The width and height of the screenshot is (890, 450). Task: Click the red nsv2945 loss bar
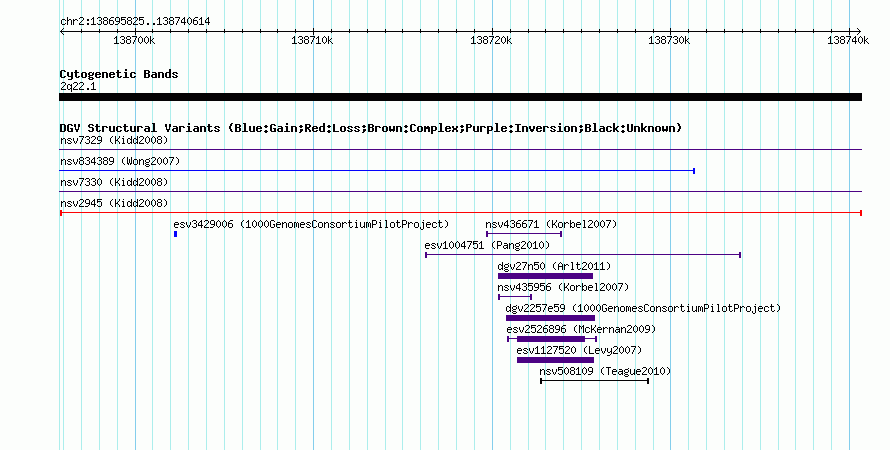coord(461,213)
